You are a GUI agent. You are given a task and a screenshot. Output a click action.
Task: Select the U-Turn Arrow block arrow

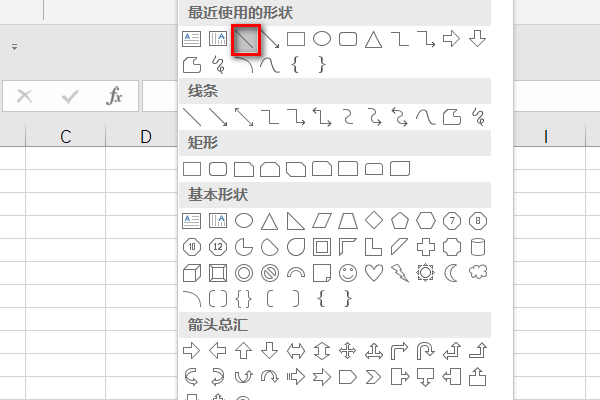(x=426, y=351)
